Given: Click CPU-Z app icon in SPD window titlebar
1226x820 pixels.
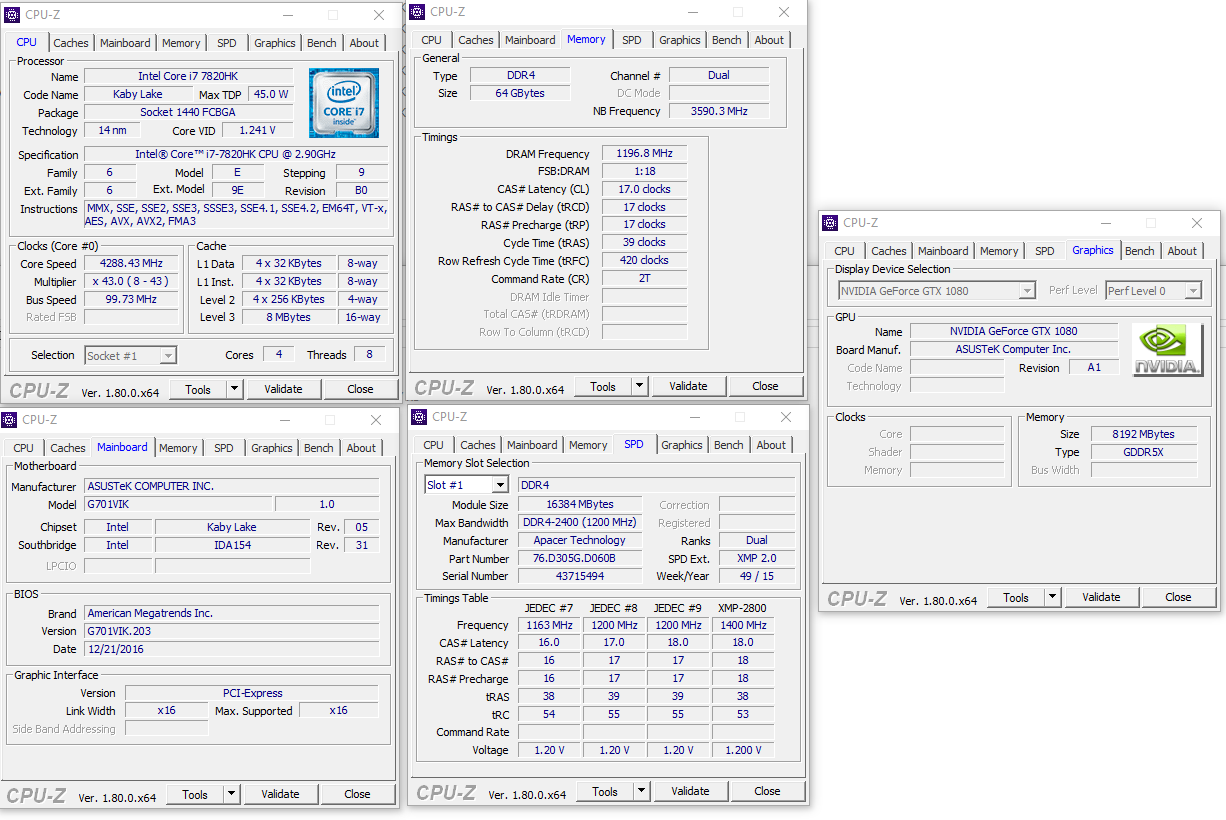Looking at the screenshot, I should (x=420, y=417).
